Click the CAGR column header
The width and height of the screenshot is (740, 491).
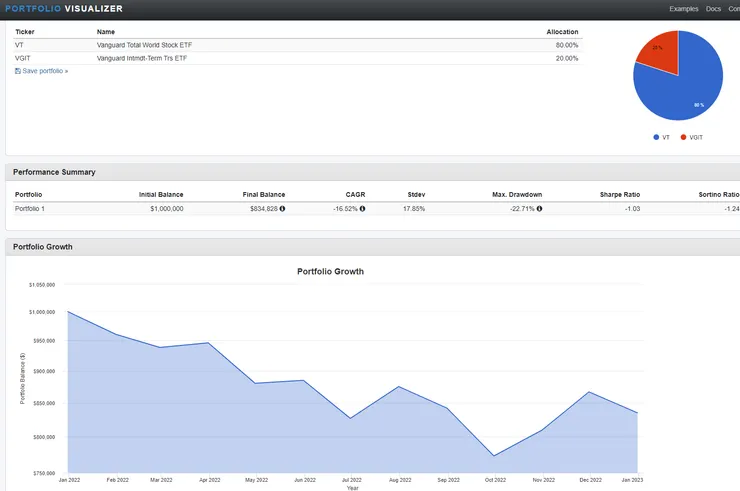(x=355, y=195)
